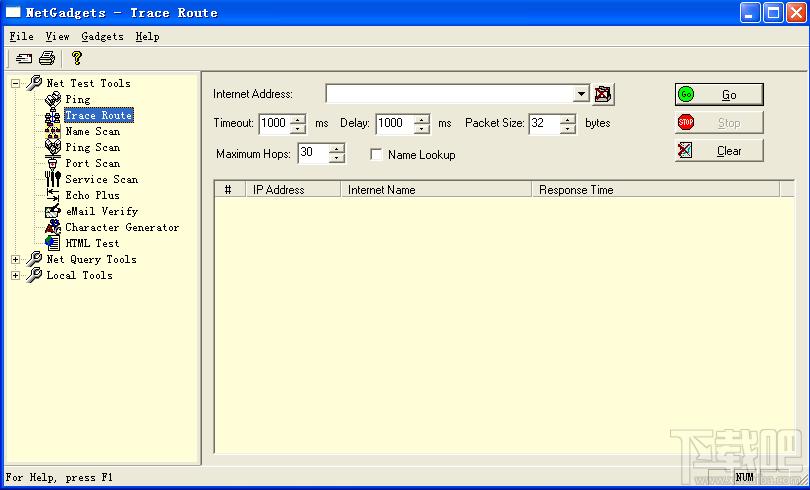Click the Trace Route network icon

[x=53, y=115]
